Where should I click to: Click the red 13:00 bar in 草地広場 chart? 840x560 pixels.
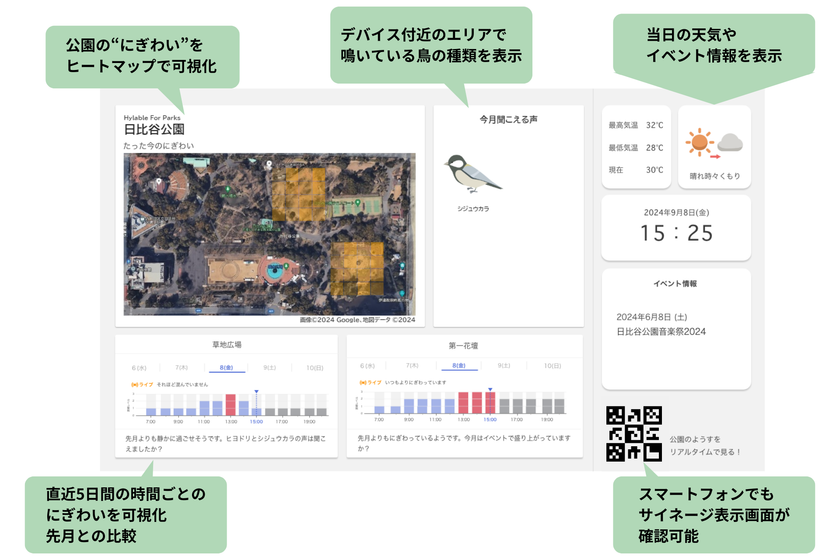tap(230, 405)
